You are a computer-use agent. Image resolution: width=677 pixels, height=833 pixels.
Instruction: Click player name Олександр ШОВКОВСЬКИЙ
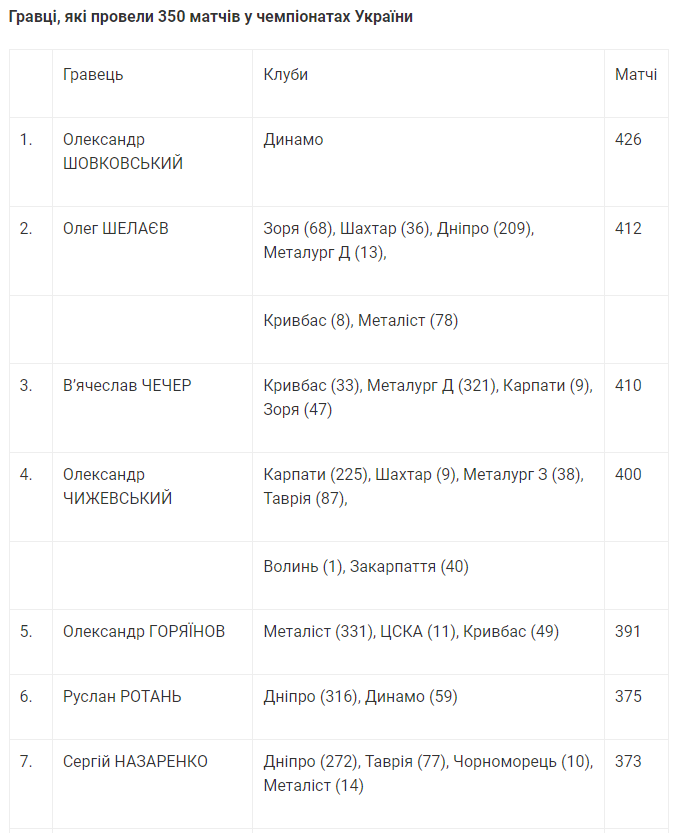click(123, 151)
